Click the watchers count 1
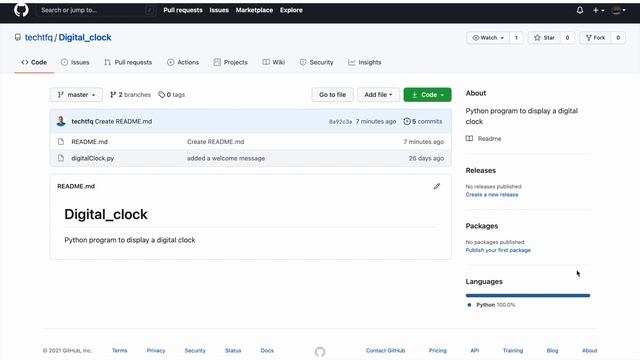The image size is (640, 360). (x=516, y=38)
